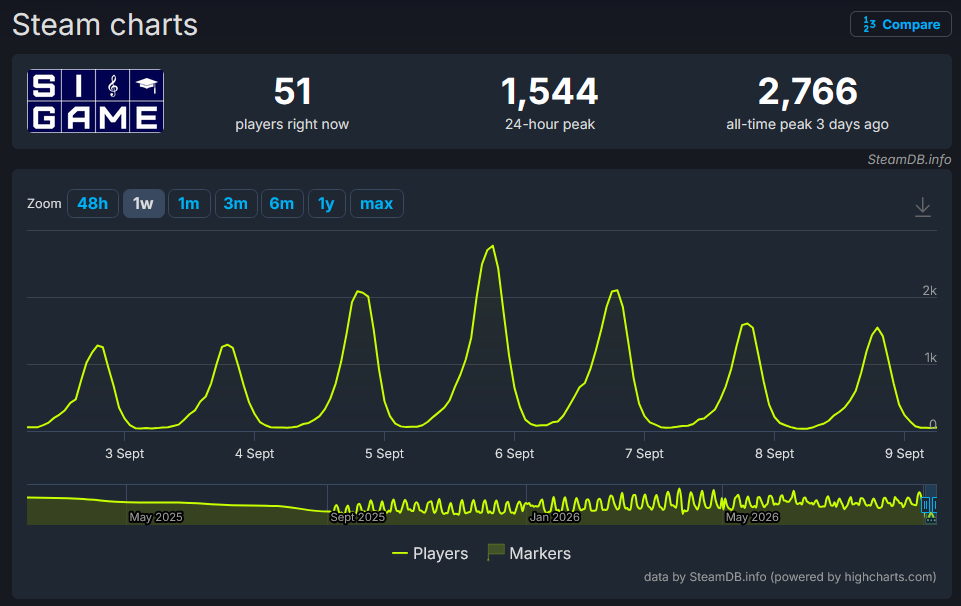Open highcharts.com data credit link
961x606 pixels.
(x=890, y=577)
